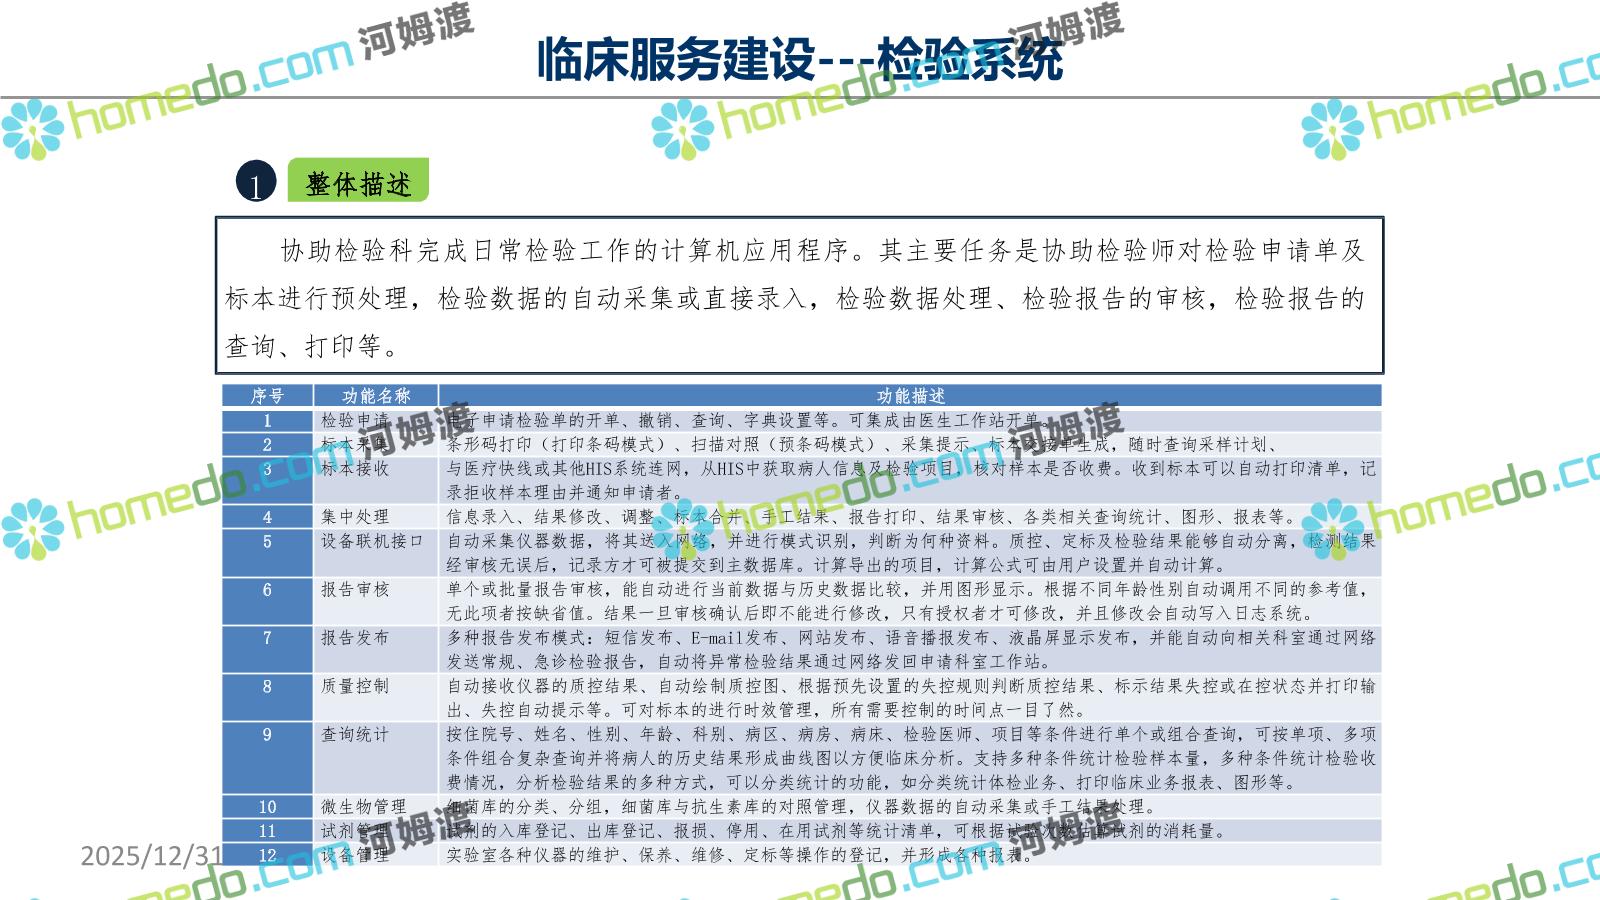Image resolution: width=1600 pixels, height=900 pixels.
Task: Click the "功能名称" column header
Action: (376, 396)
